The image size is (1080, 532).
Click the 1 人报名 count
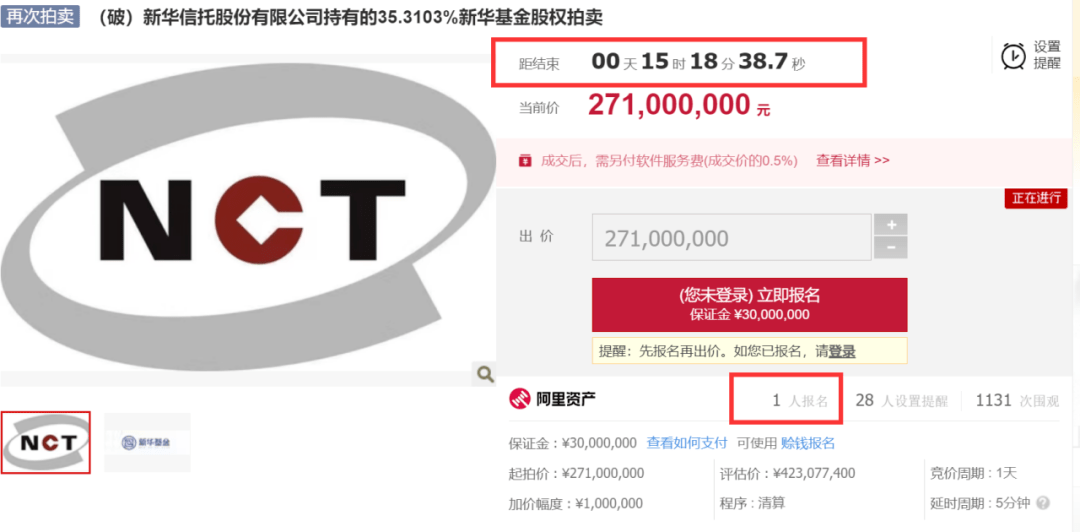[800, 400]
